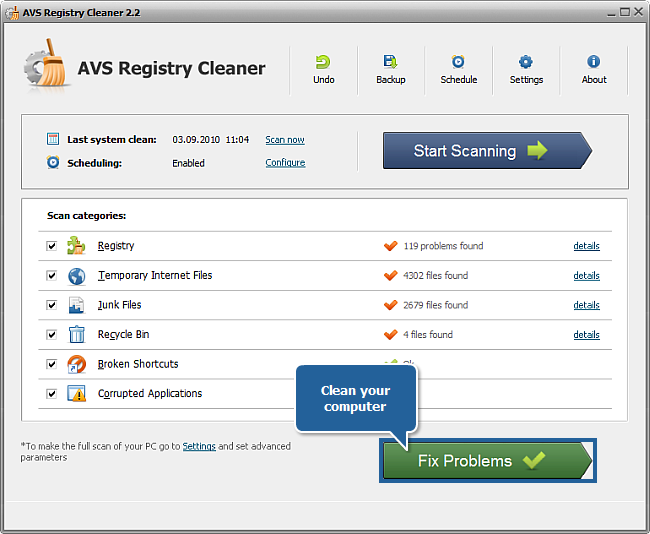Toggle the Temporary Internet Files checkbox
The height and width of the screenshot is (534, 650).
pyautogui.click(x=51, y=276)
